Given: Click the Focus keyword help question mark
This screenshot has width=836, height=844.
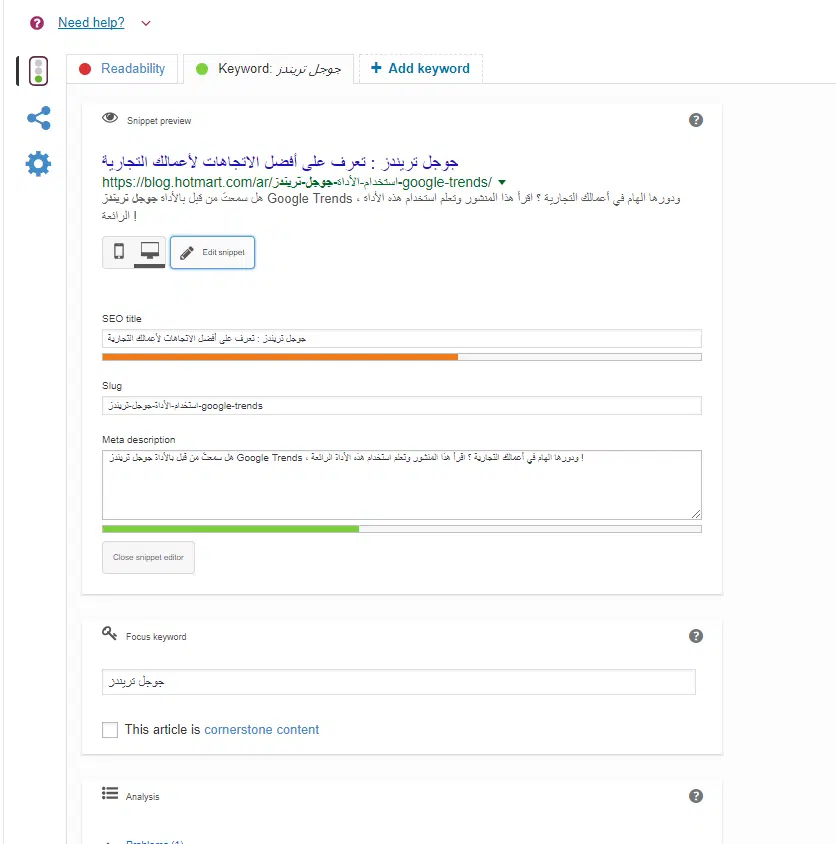Looking at the screenshot, I should (696, 636).
